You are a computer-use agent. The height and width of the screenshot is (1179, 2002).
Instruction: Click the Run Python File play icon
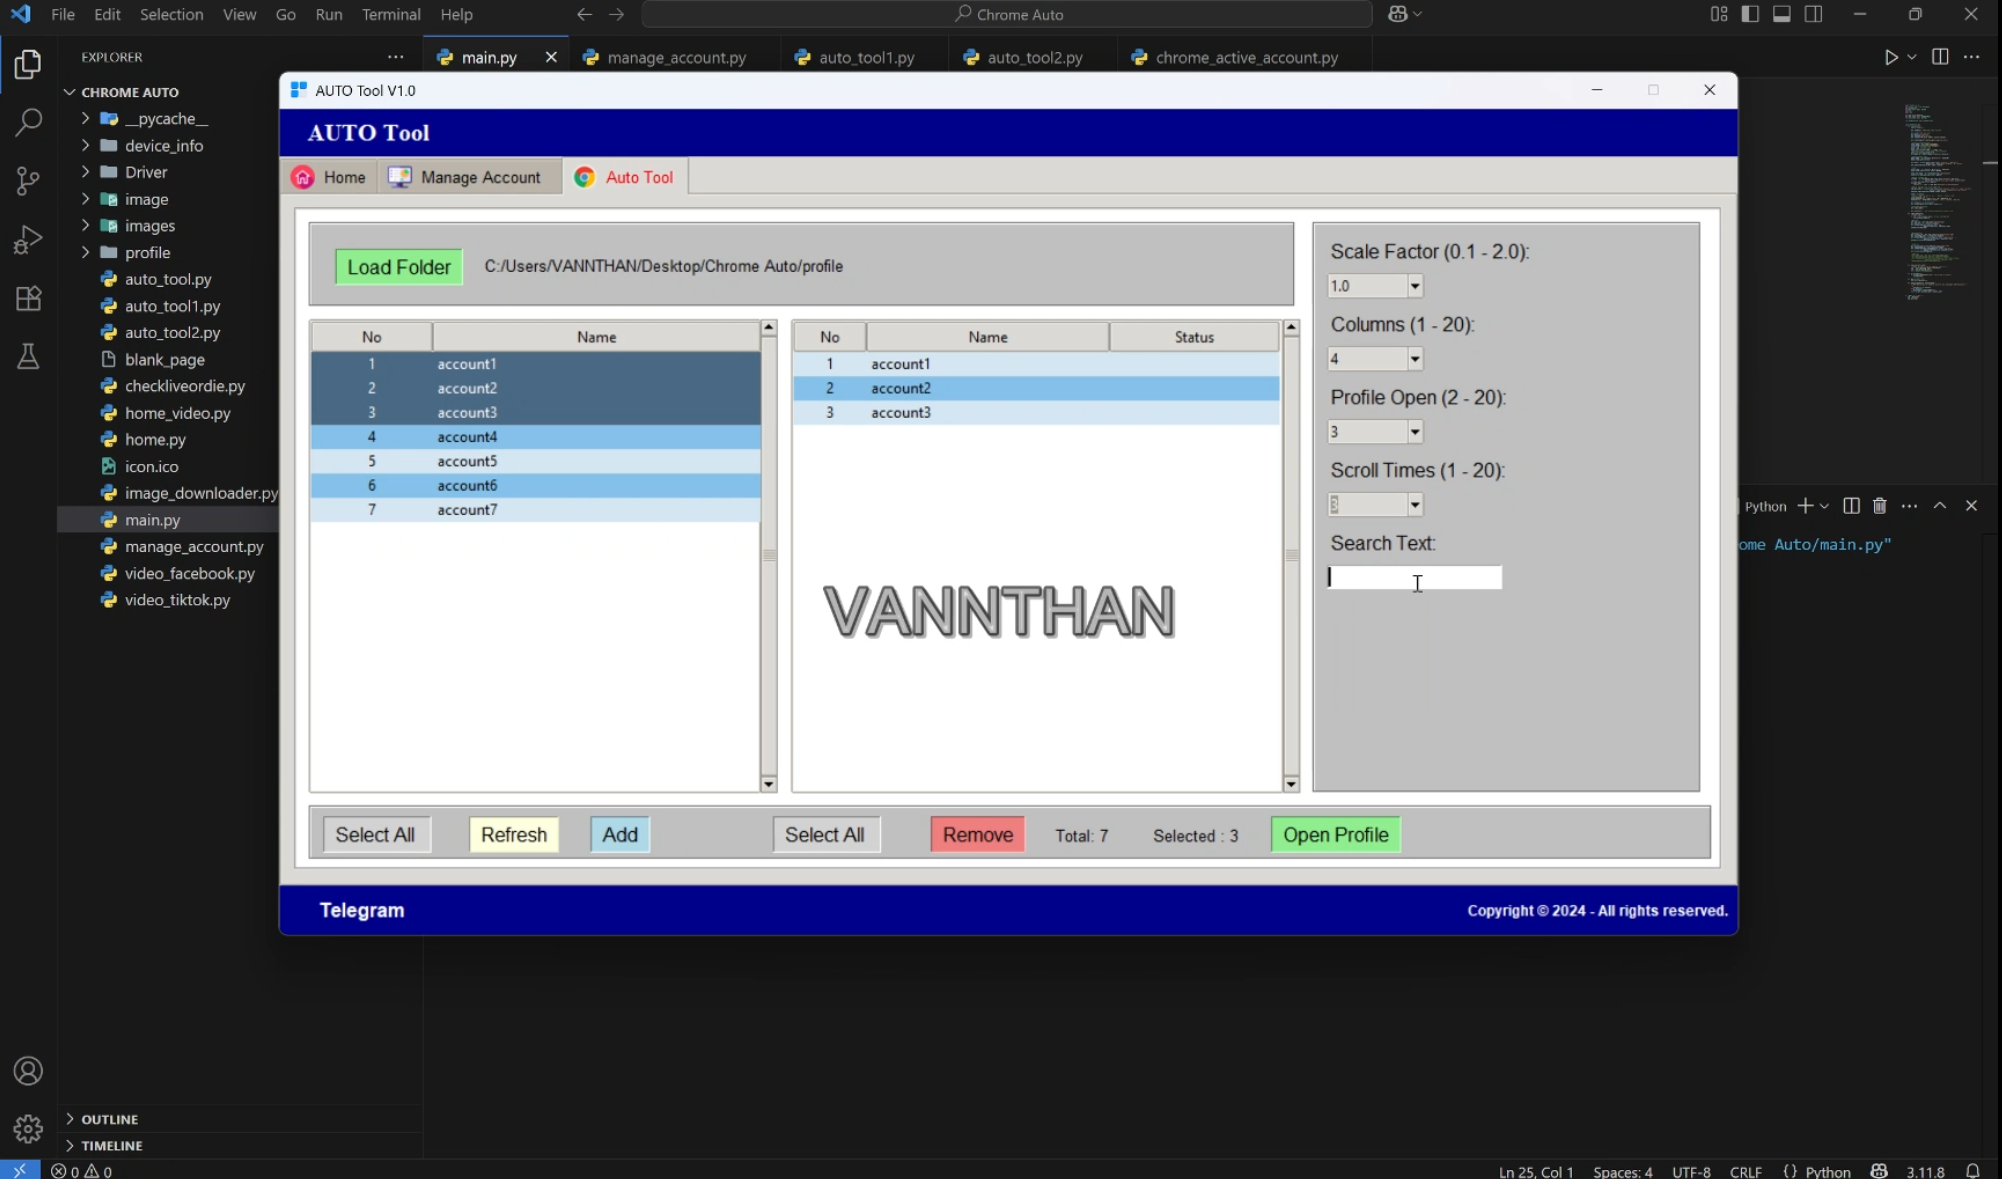click(x=1890, y=57)
